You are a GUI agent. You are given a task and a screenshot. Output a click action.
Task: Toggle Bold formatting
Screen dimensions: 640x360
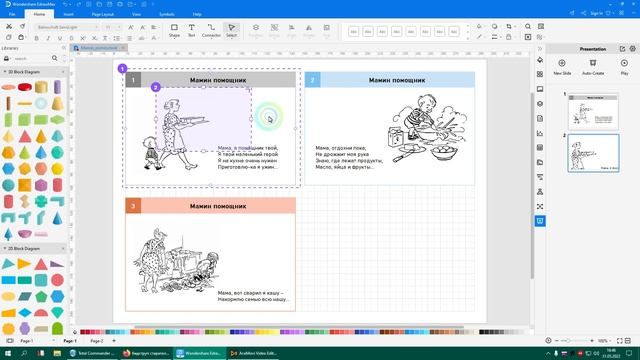(x=36, y=38)
